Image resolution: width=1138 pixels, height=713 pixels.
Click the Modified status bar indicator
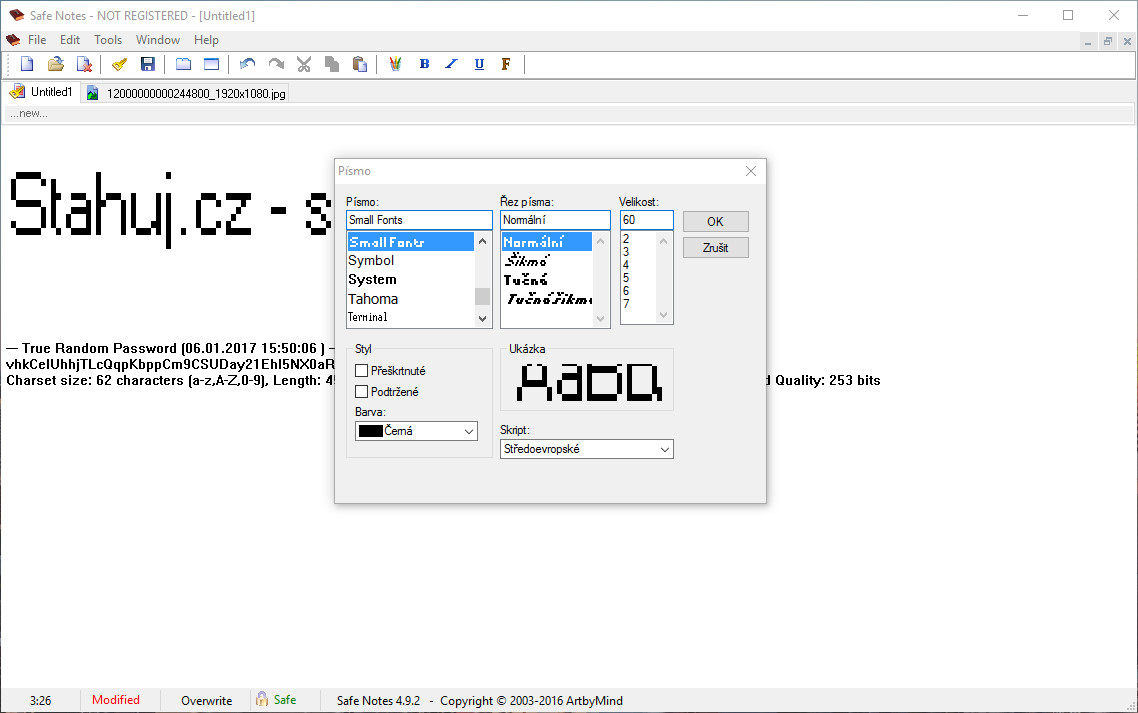(x=115, y=700)
